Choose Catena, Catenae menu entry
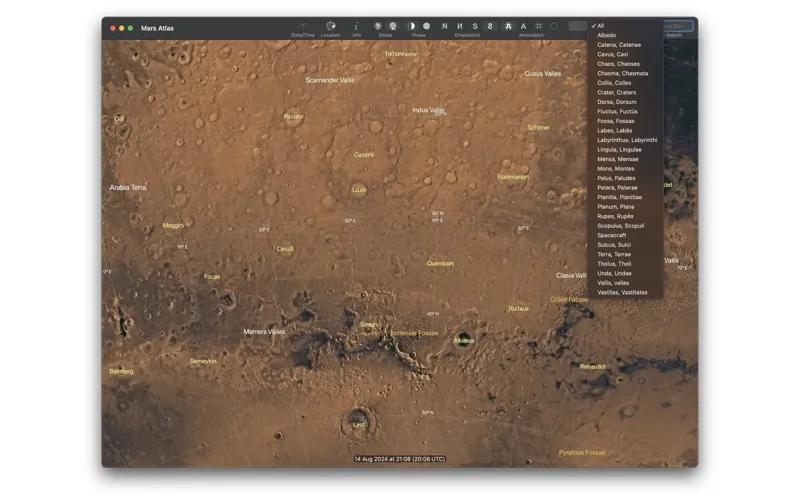Viewport: 800px width, 500px height. pos(626,45)
